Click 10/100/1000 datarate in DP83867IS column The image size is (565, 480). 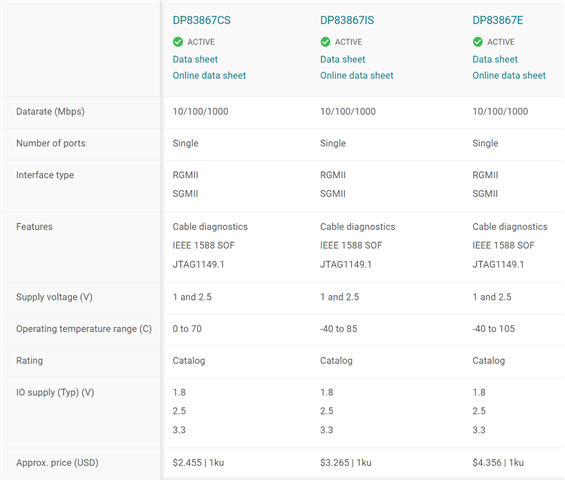click(348, 111)
